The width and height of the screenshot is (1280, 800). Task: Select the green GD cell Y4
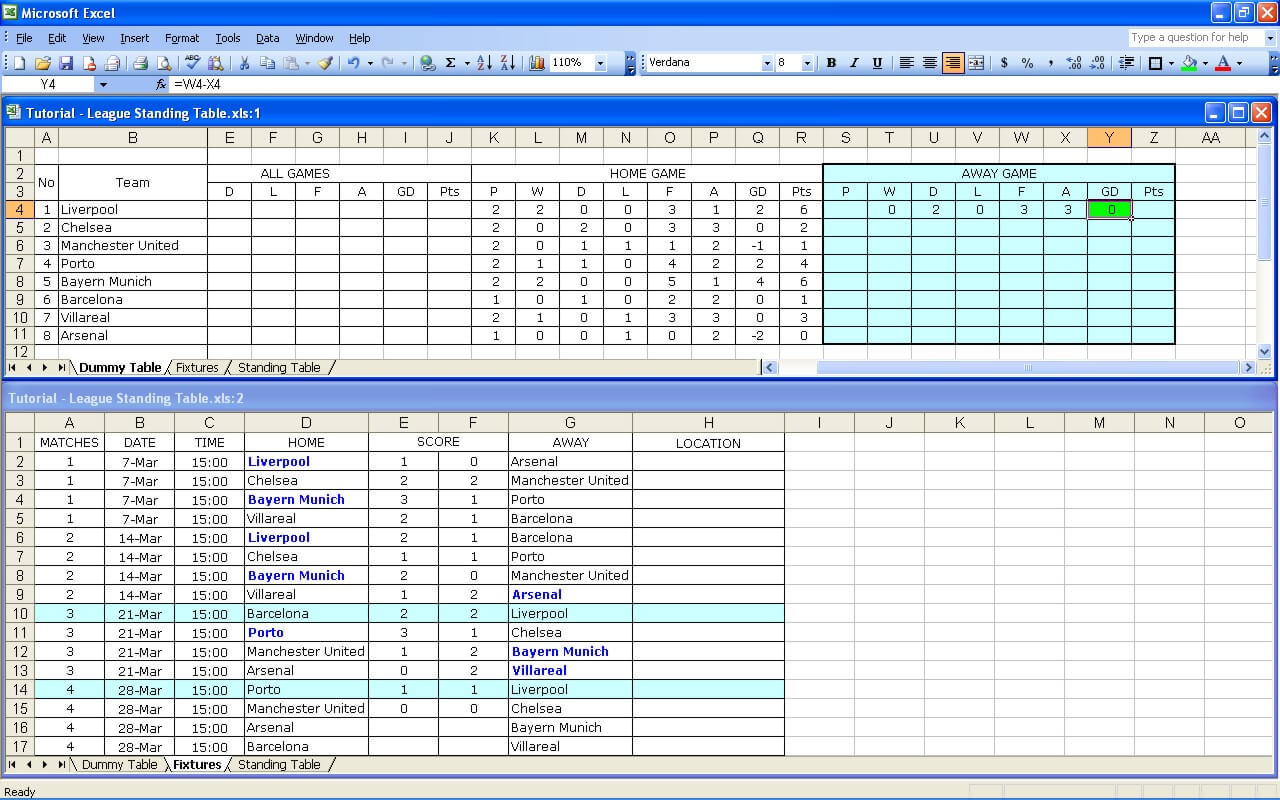coord(1109,210)
